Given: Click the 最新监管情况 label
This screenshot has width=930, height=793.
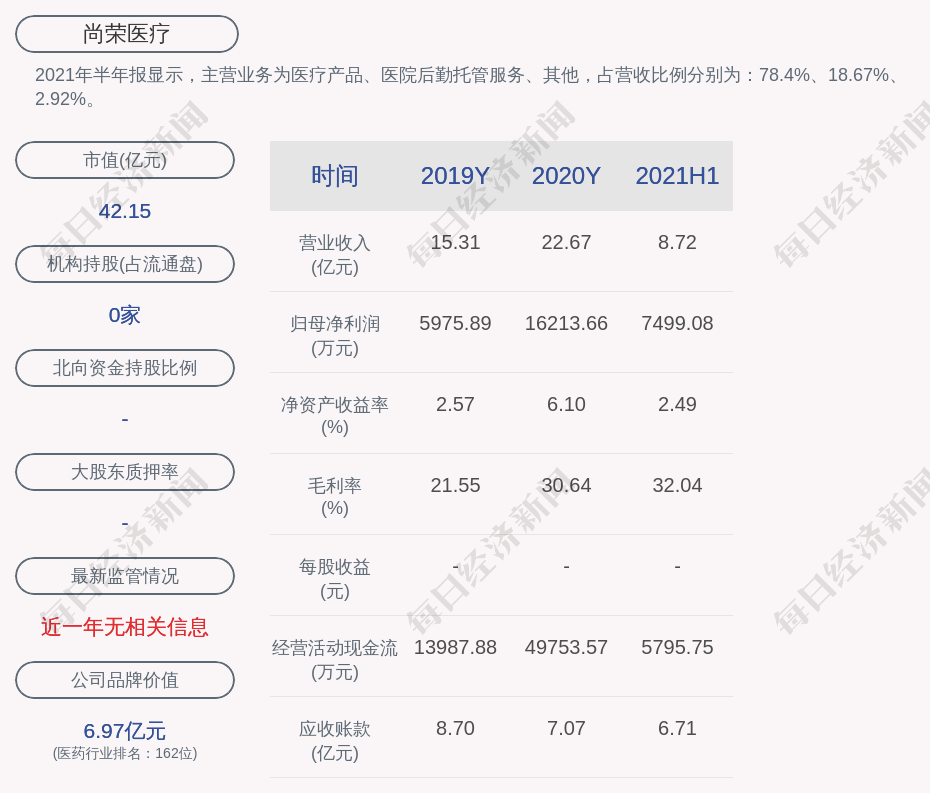Looking at the screenshot, I should point(125,576).
